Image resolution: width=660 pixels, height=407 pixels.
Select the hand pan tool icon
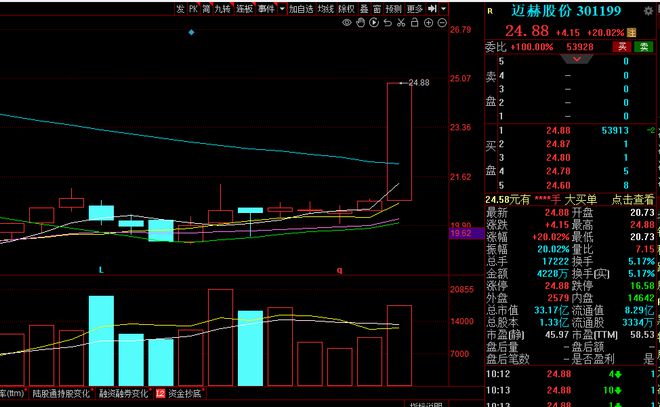(360, 23)
